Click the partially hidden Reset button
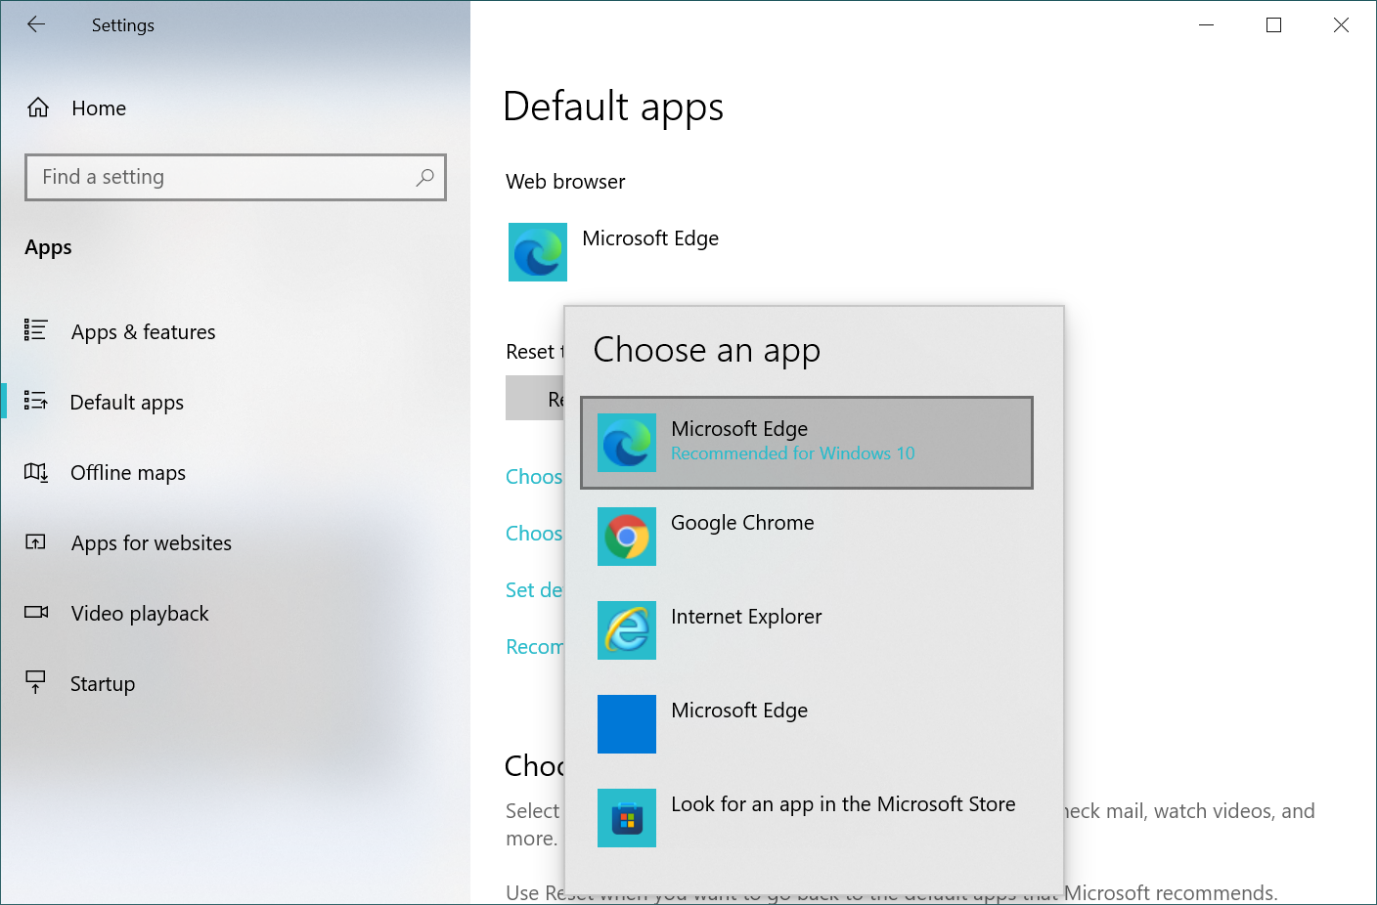Image resolution: width=1377 pixels, height=905 pixels. click(535, 398)
